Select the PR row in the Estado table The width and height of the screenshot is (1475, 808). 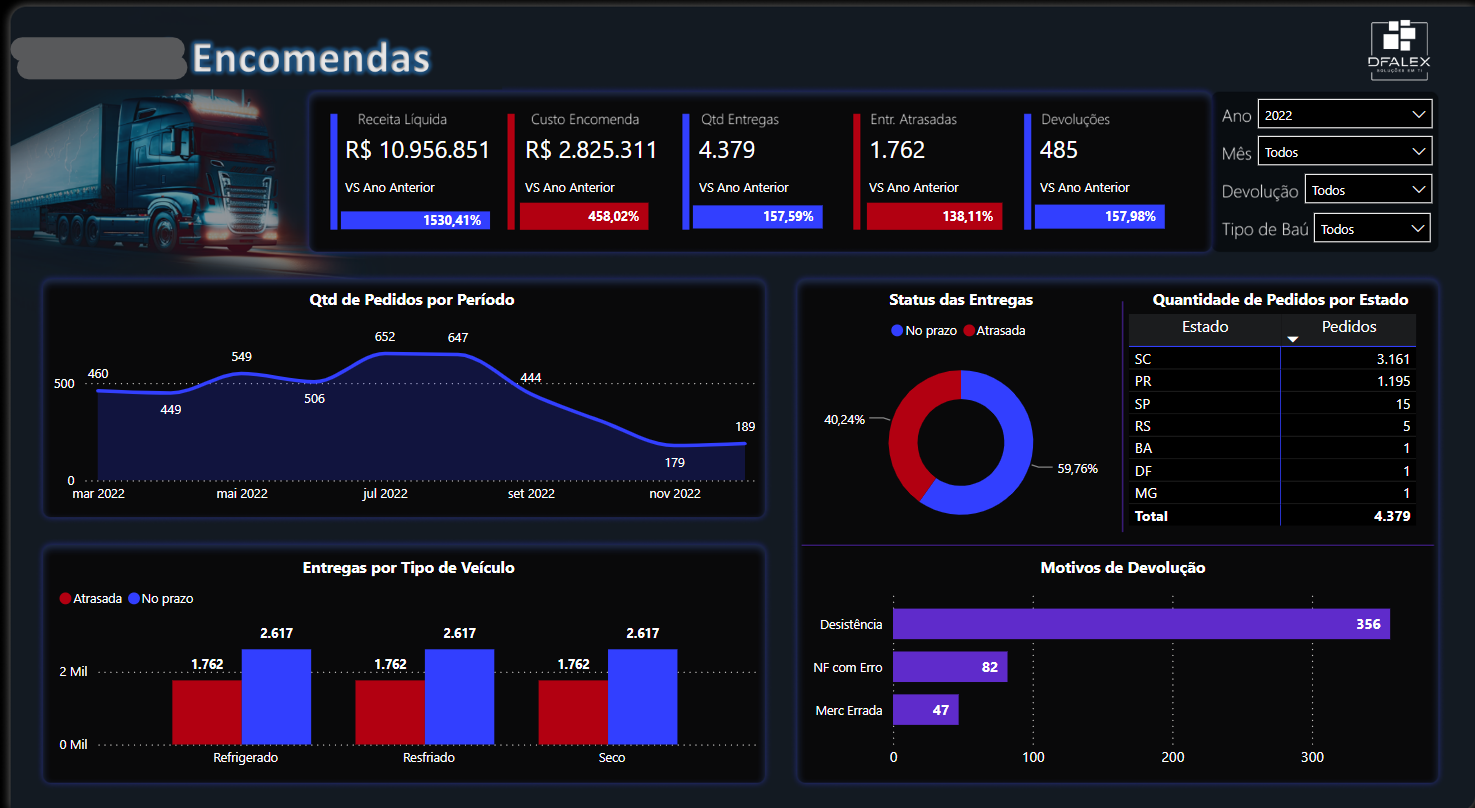point(1272,381)
